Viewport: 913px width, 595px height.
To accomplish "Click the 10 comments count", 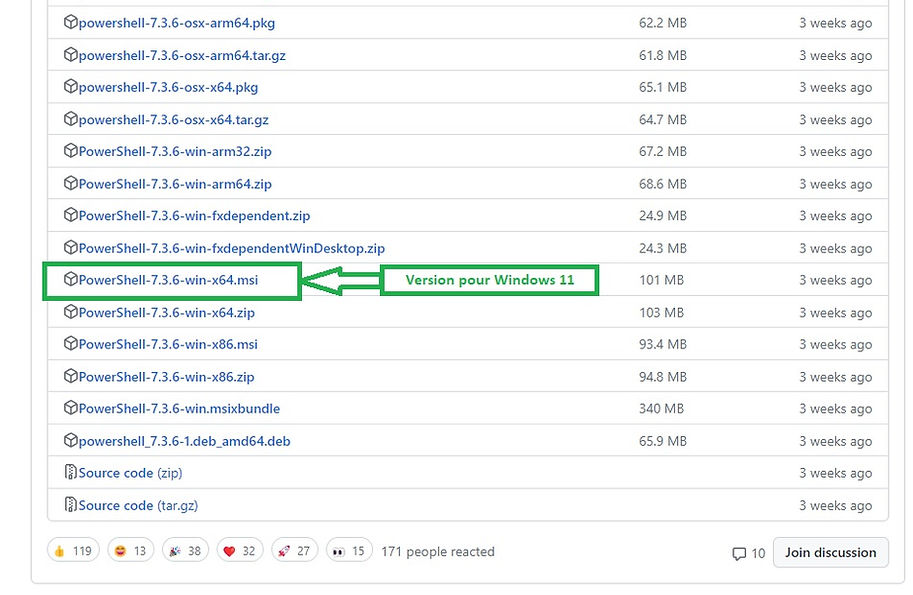I will (758, 554).
